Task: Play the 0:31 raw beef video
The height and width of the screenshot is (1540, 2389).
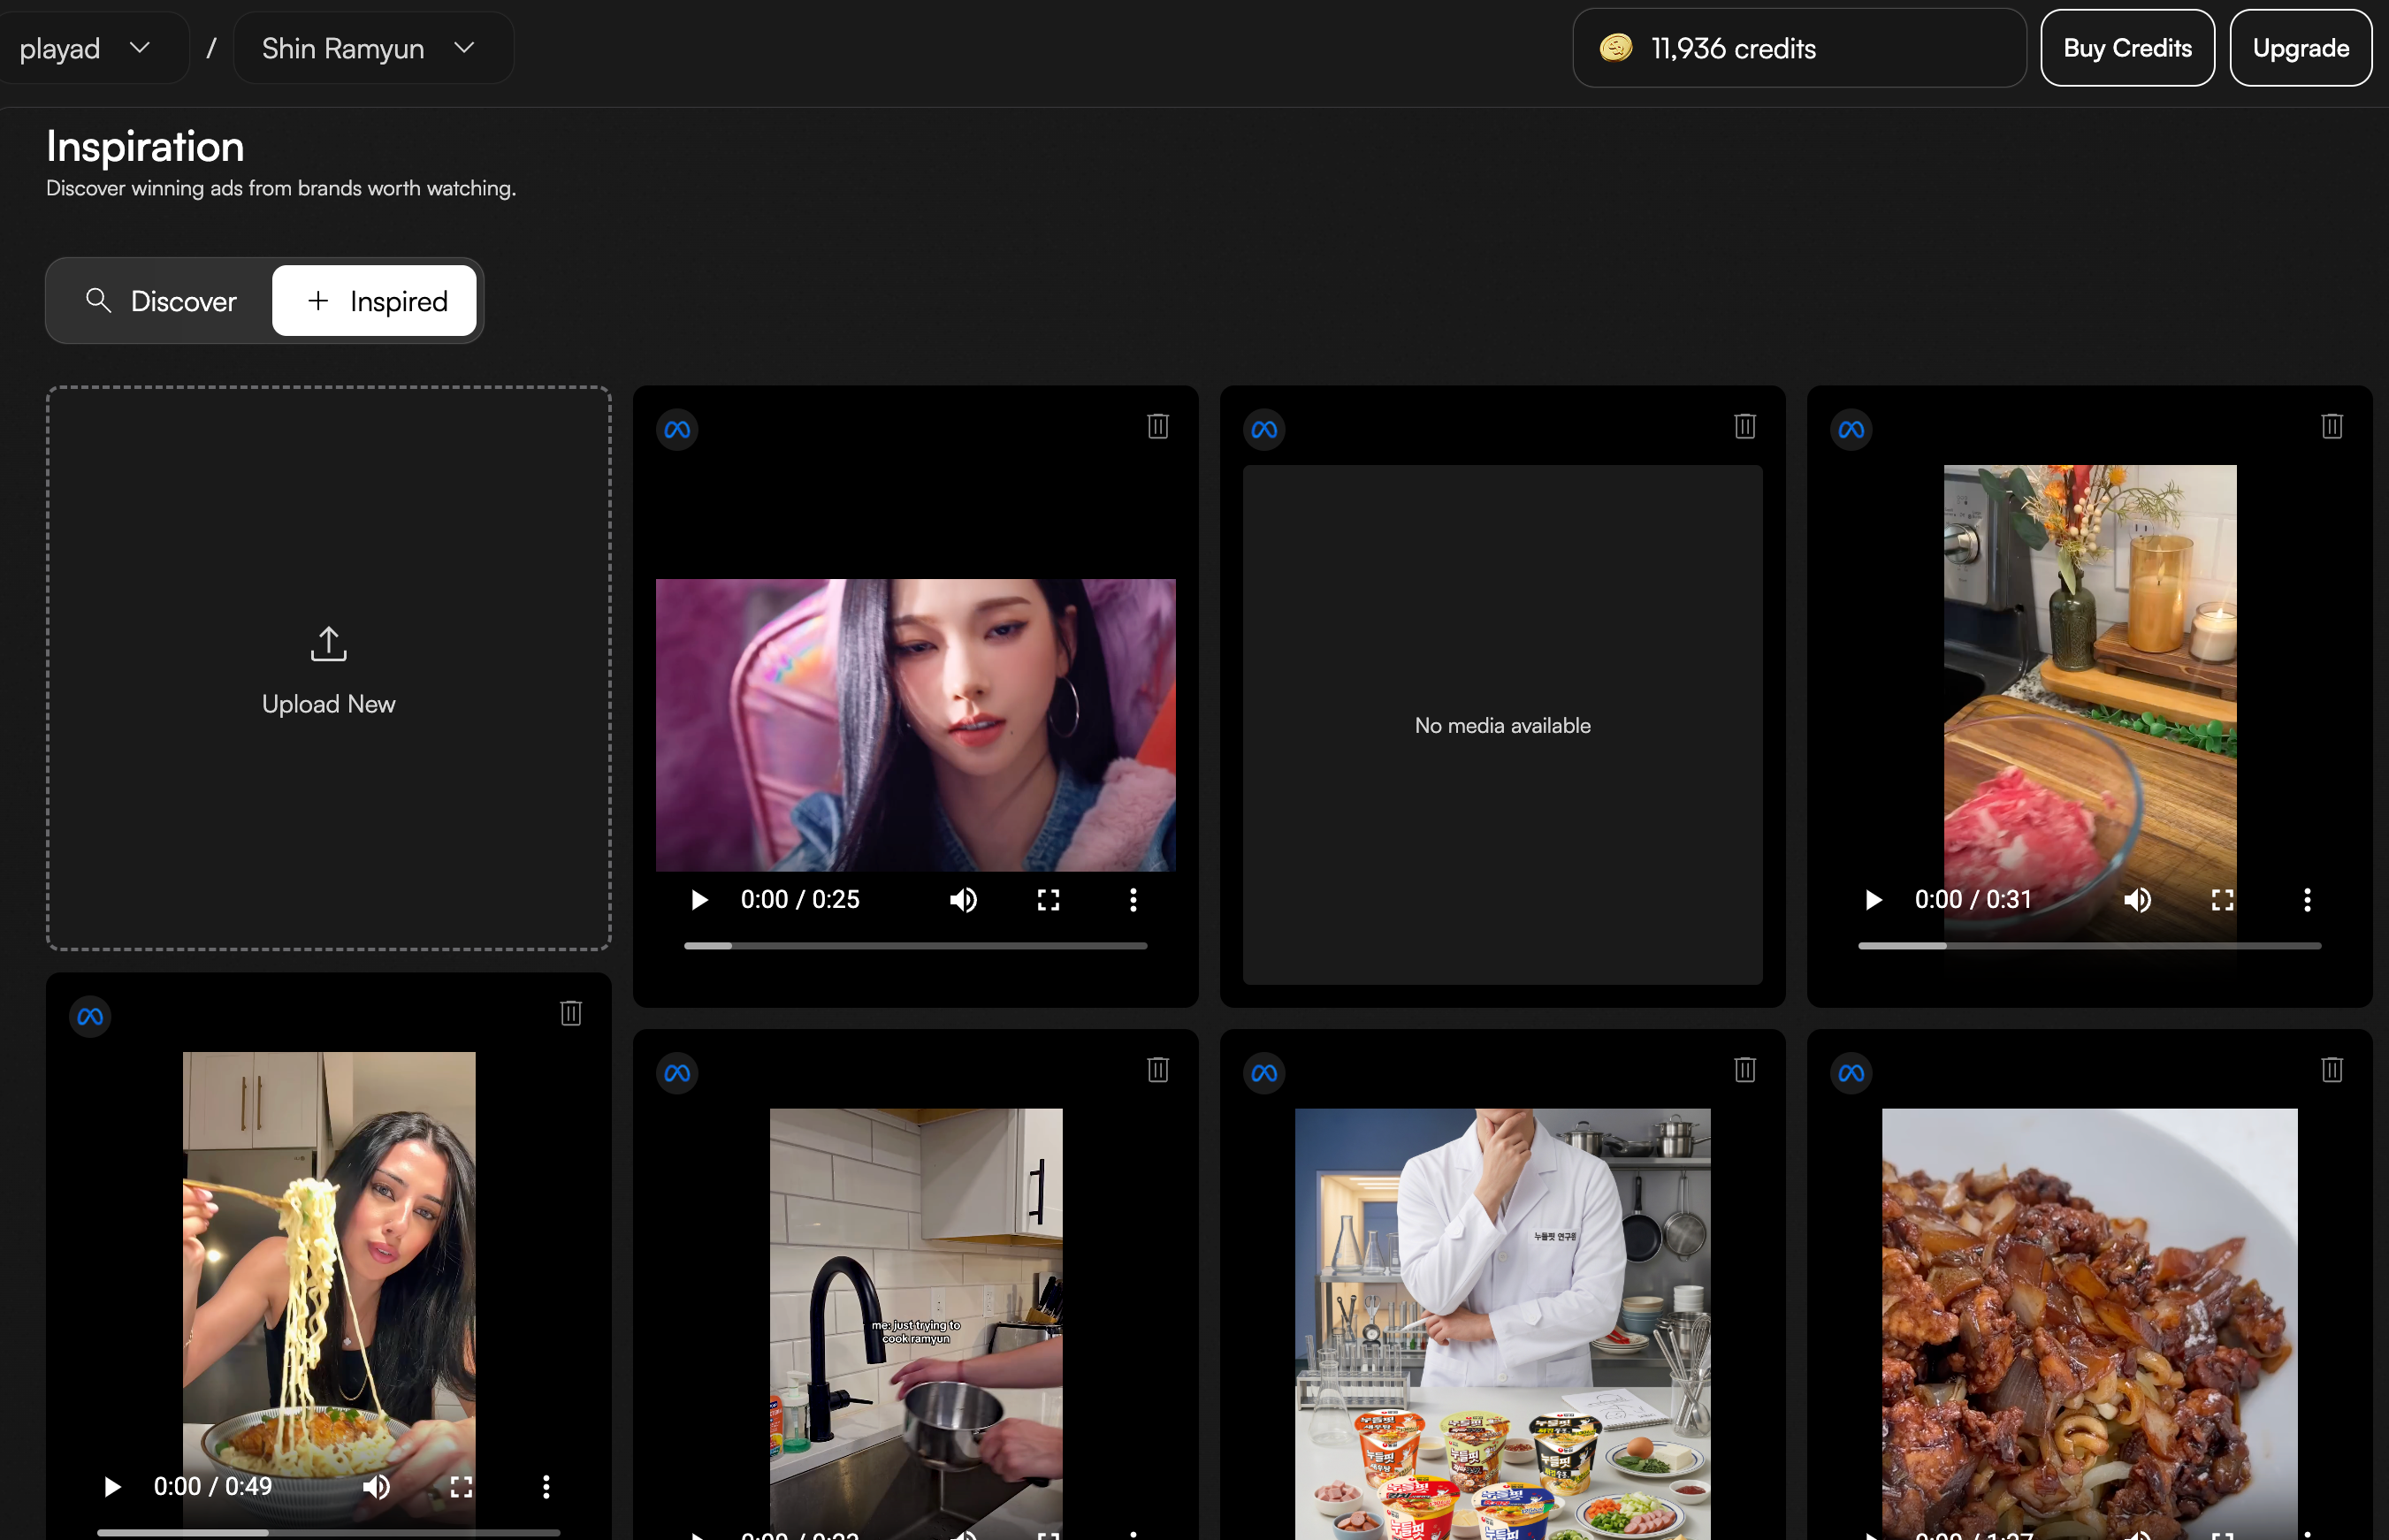Action: click(x=1873, y=900)
